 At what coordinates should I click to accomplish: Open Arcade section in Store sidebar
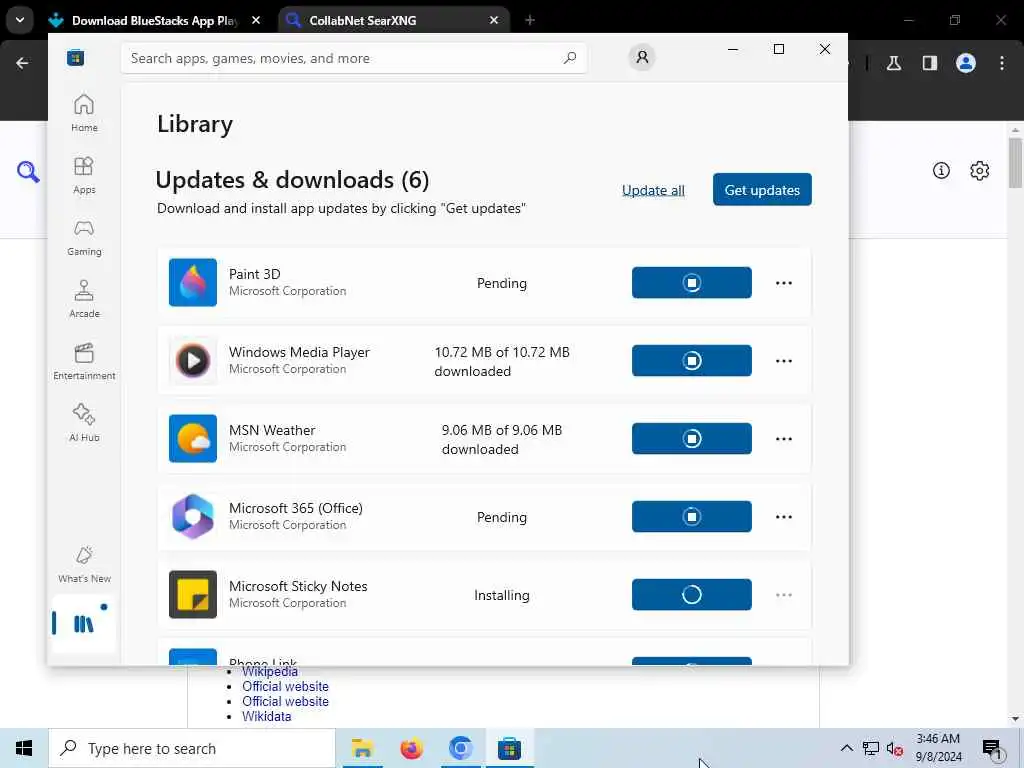coord(84,299)
